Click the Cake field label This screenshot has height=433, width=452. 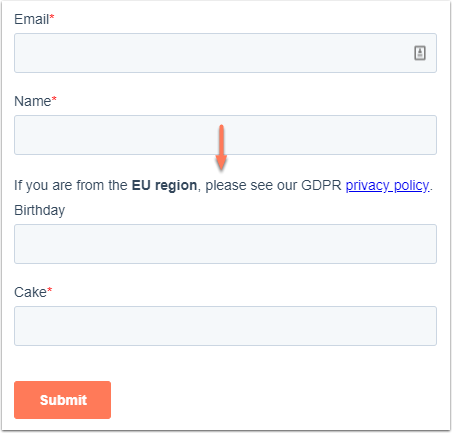click(30, 292)
